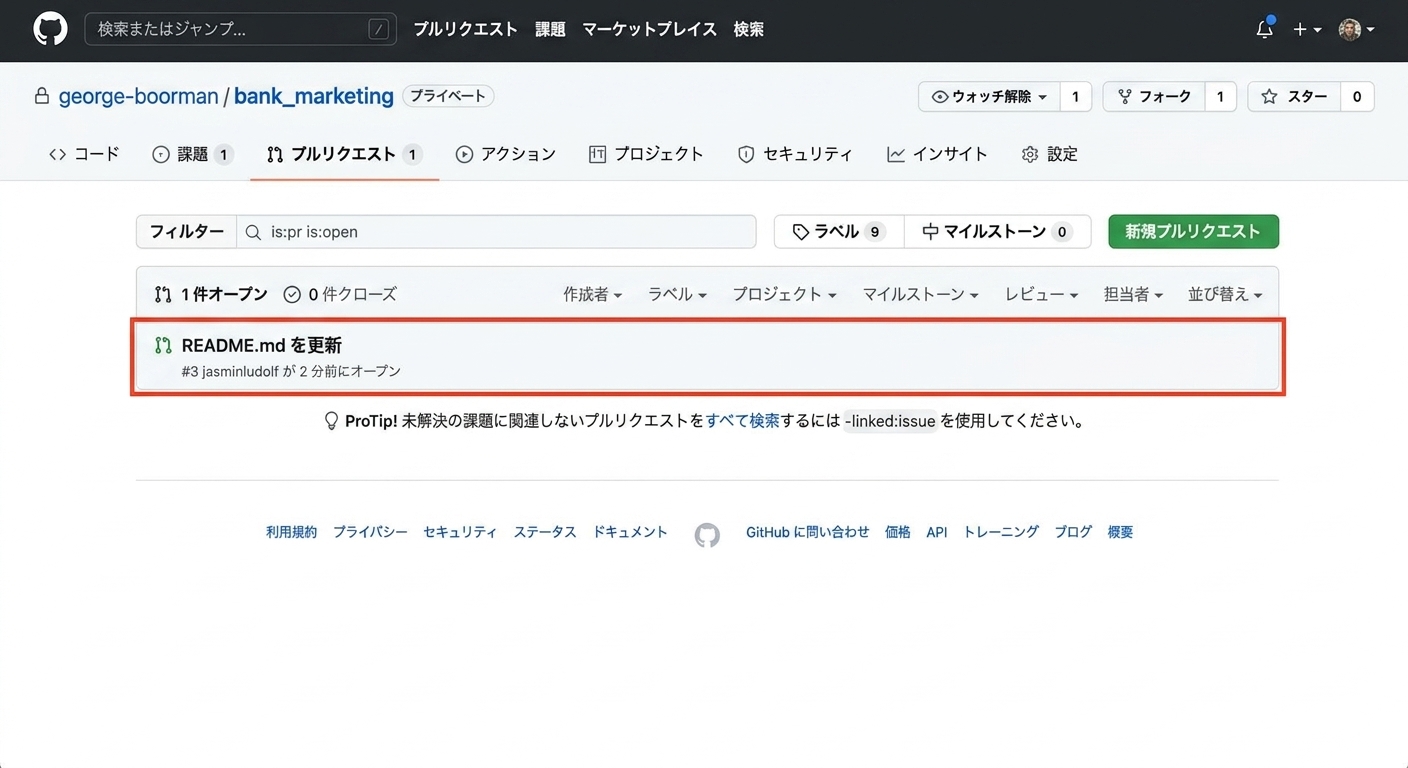Image resolution: width=1408 pixels, height=768 pixels.
Task: Focus the 検索またはジャンプ search box
Action: click(x=240, y=29)
